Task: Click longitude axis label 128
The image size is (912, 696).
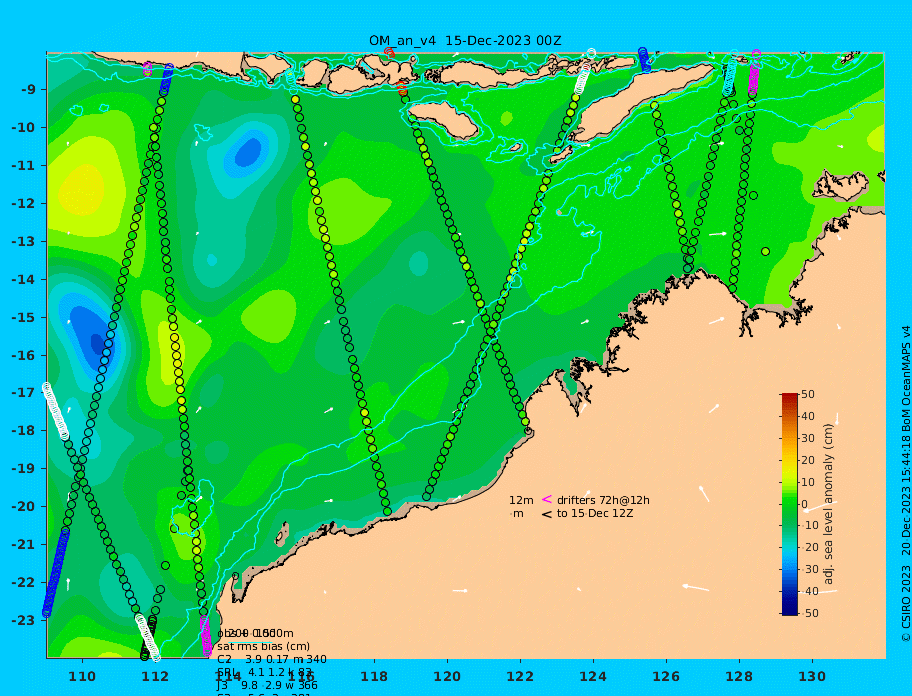Action: click(x=739, y=676)
